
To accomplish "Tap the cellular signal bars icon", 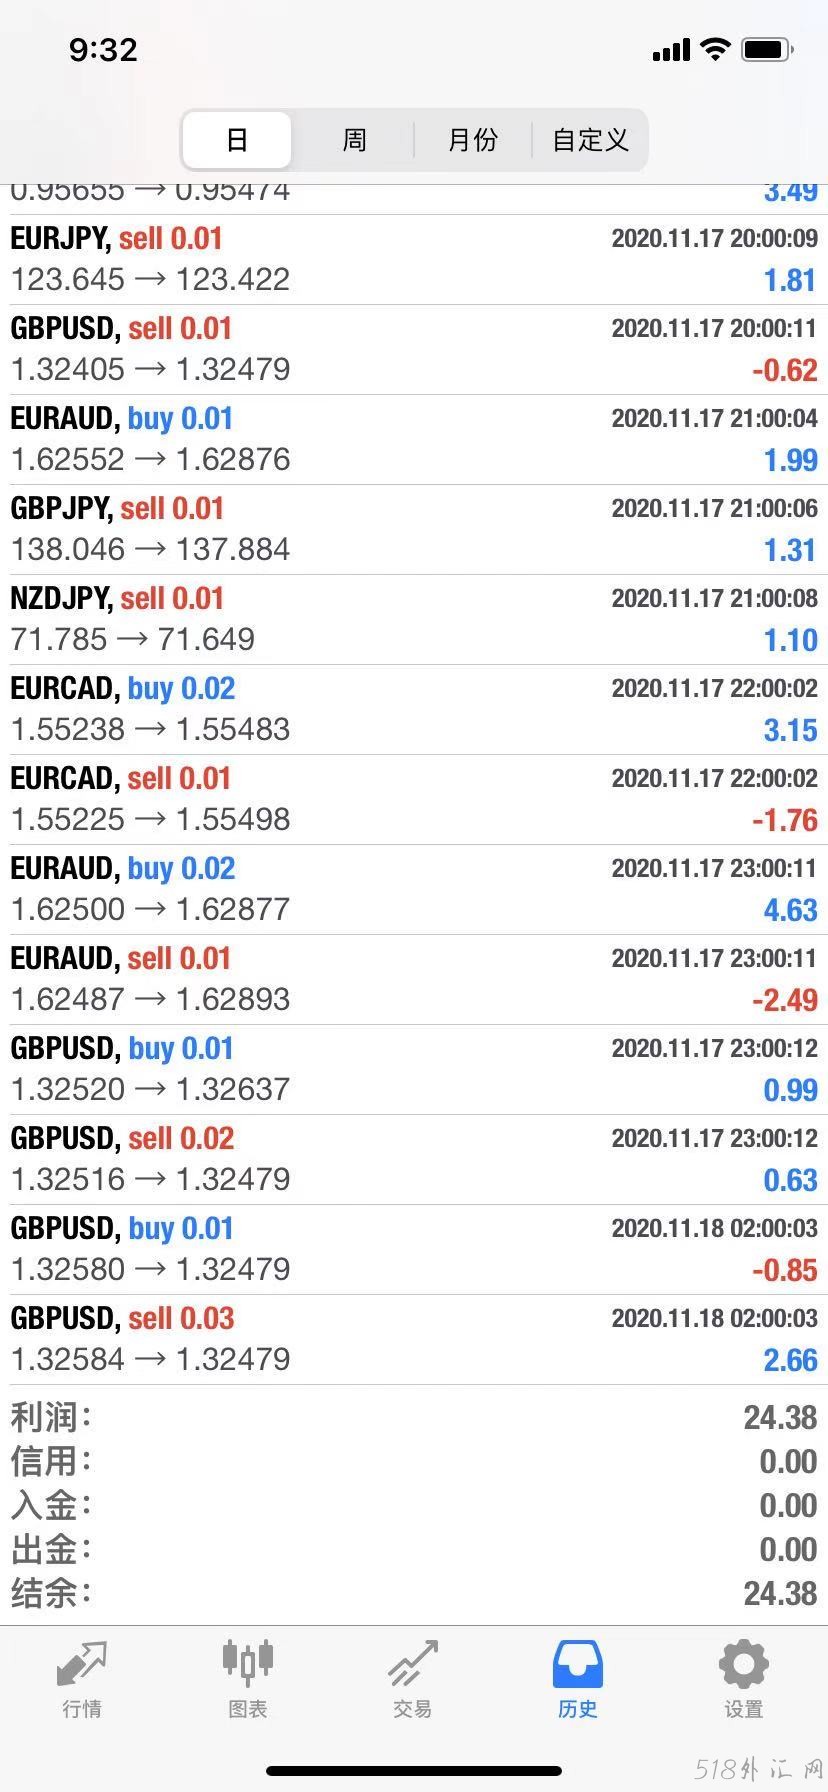I will pos(671,49).
